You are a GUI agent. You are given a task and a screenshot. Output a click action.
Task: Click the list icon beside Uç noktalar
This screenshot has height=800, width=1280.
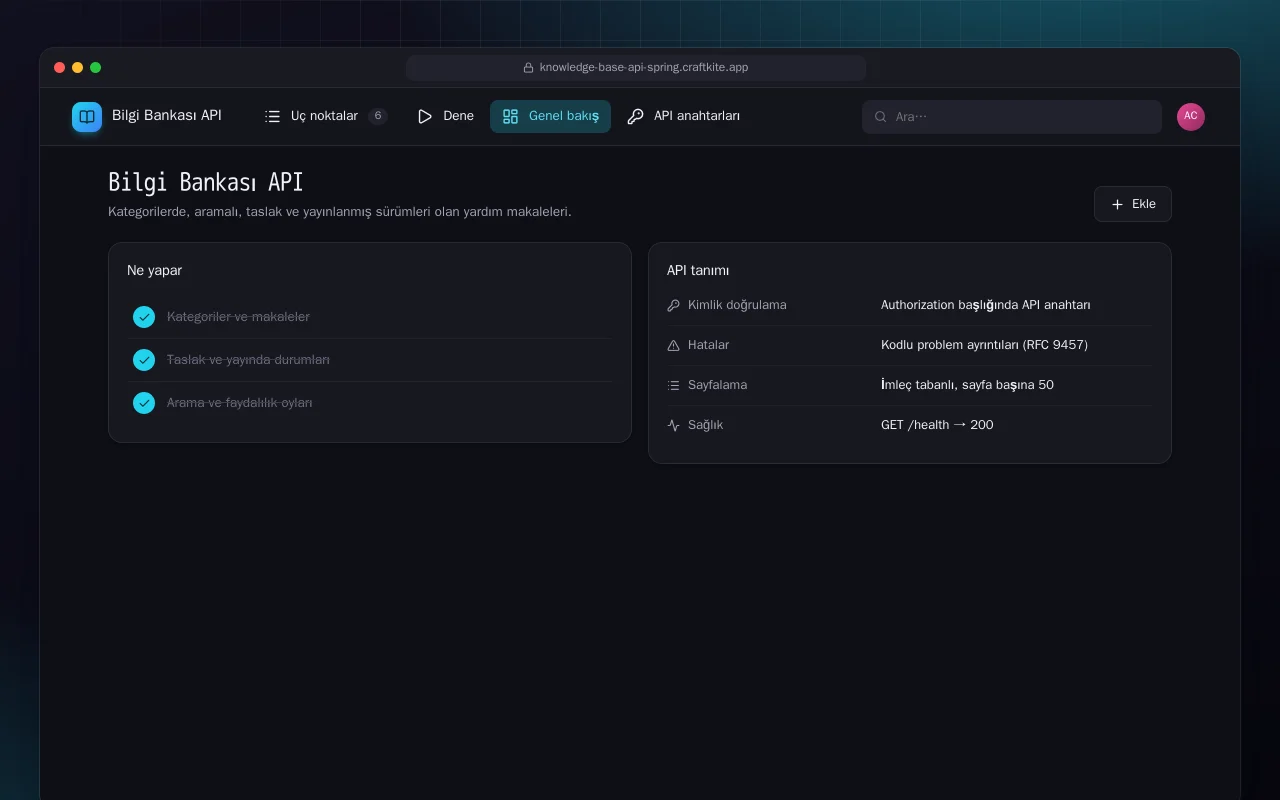click(x=272, y=116)
